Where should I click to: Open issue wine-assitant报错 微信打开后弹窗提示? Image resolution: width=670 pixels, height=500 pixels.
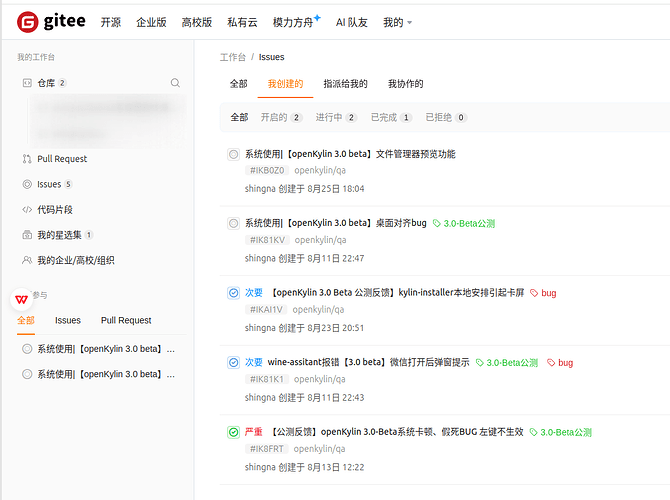tap(368, 362)
